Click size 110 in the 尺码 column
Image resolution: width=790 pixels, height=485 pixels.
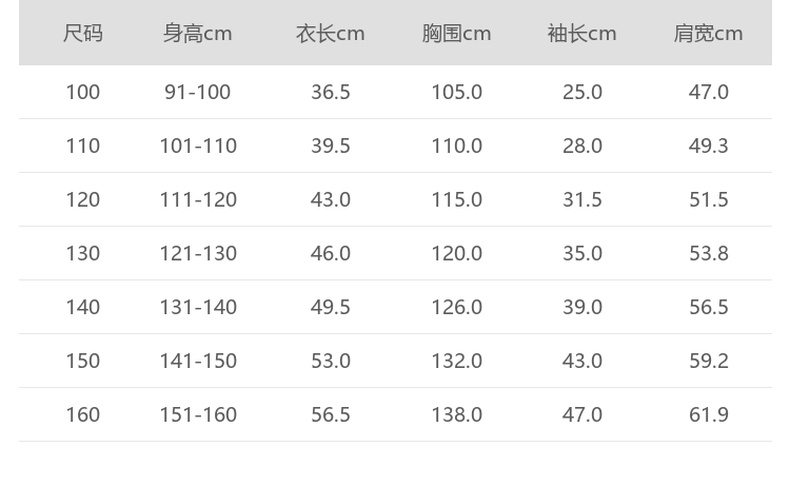[x=83, y=146]
